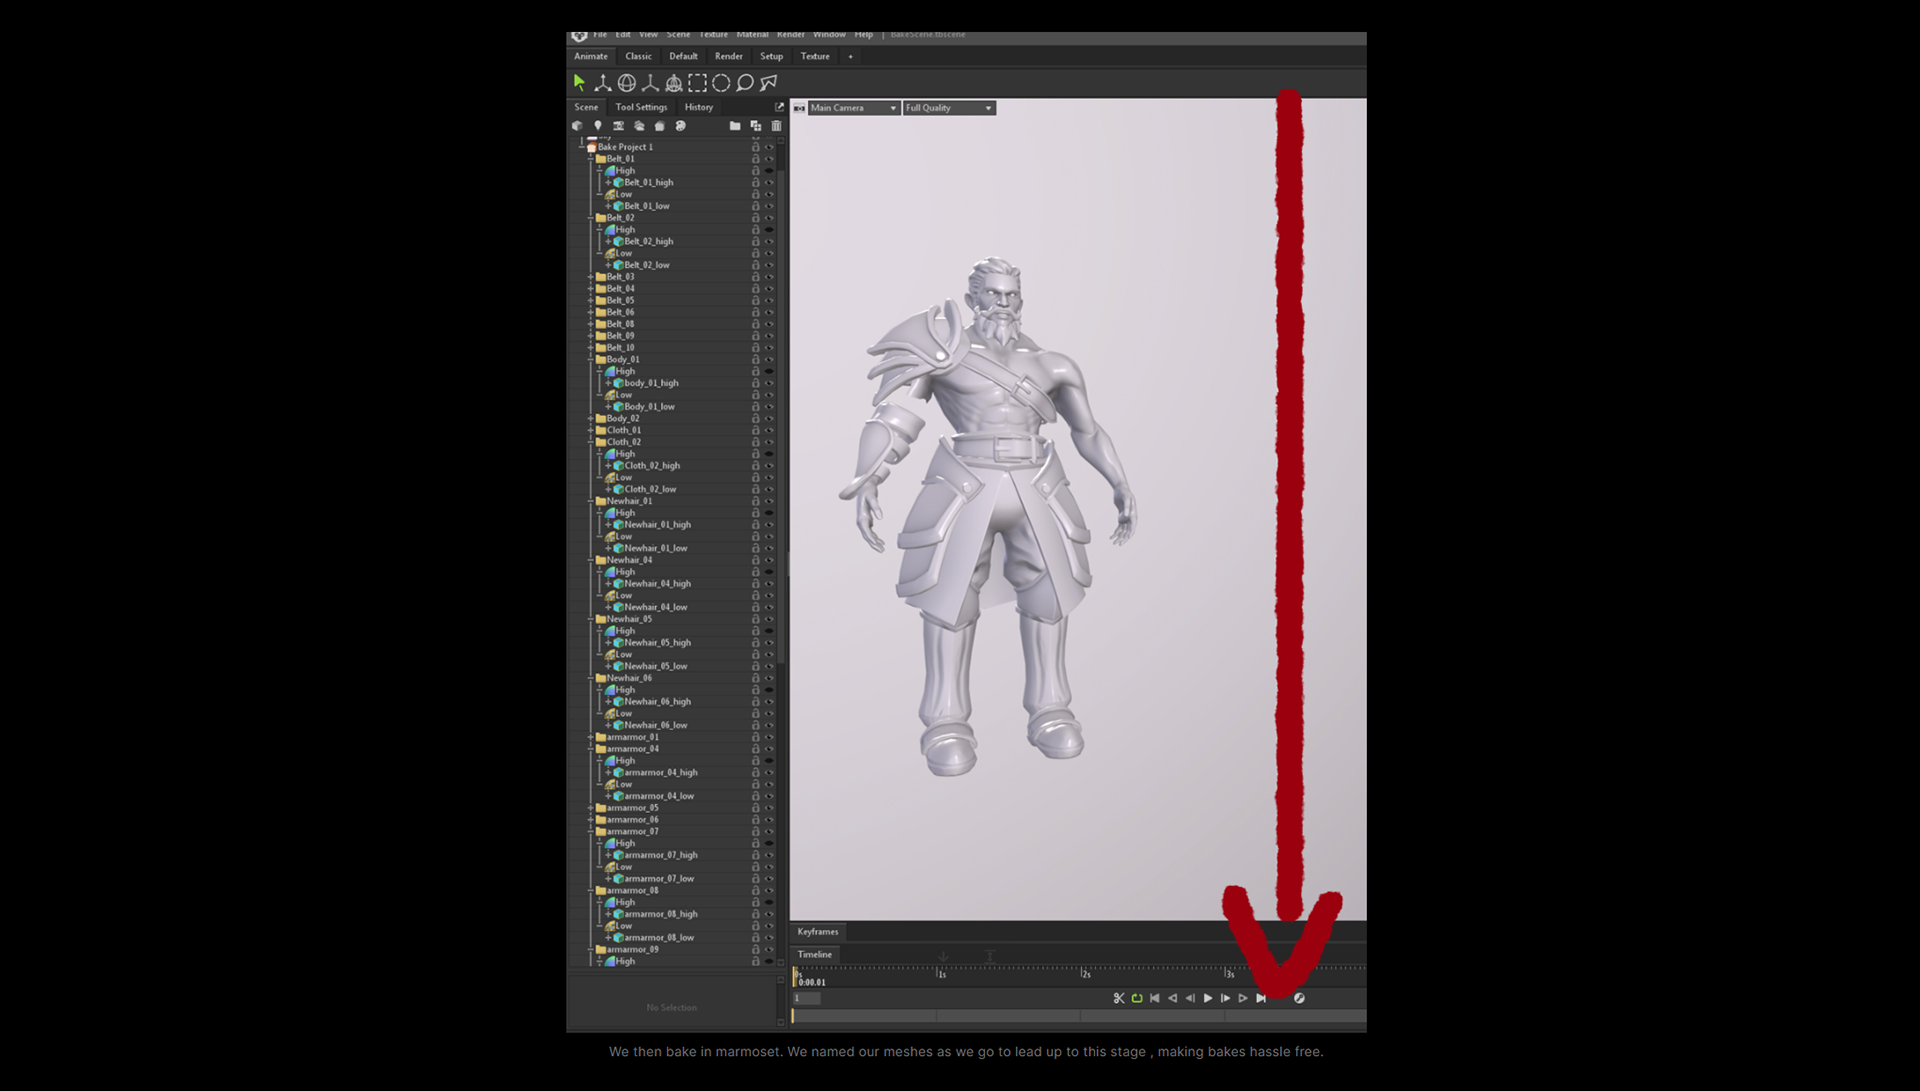Open the Full Quality dropdown
The height and width of the screenshot is (1091, 1920).
pos(948,108)
